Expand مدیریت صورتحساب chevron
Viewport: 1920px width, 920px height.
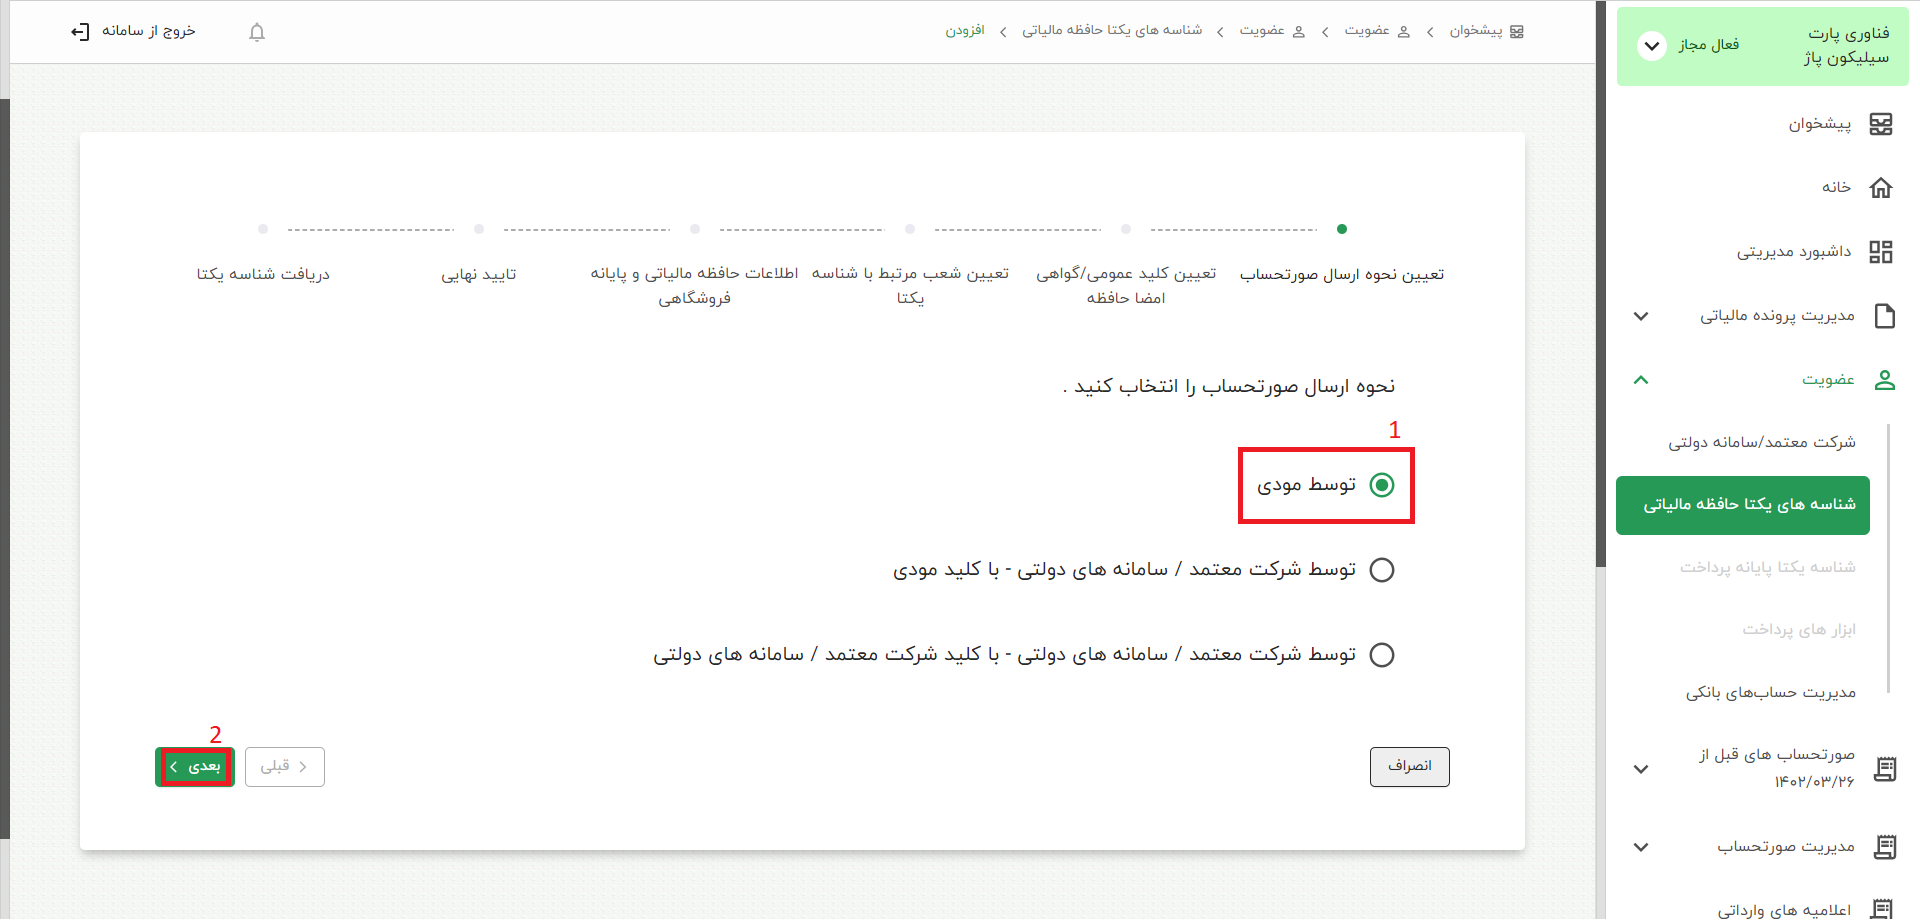1641,847
